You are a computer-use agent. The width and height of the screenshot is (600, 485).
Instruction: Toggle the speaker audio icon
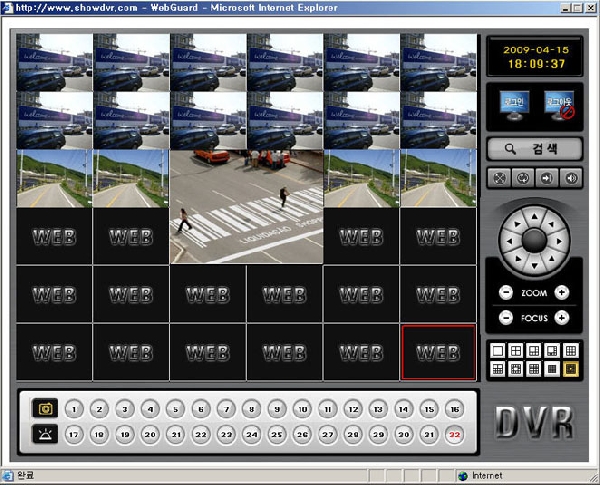pos(572,180)
